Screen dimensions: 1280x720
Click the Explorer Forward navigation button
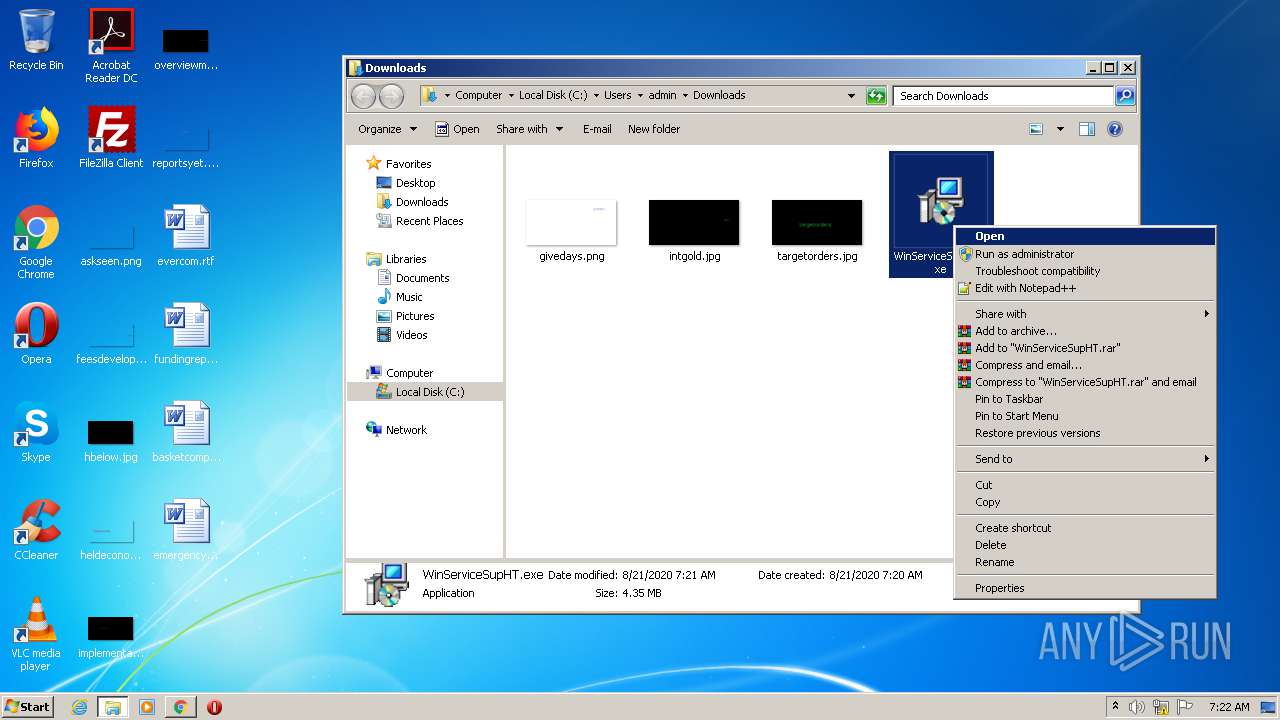[x=391, y=96]
